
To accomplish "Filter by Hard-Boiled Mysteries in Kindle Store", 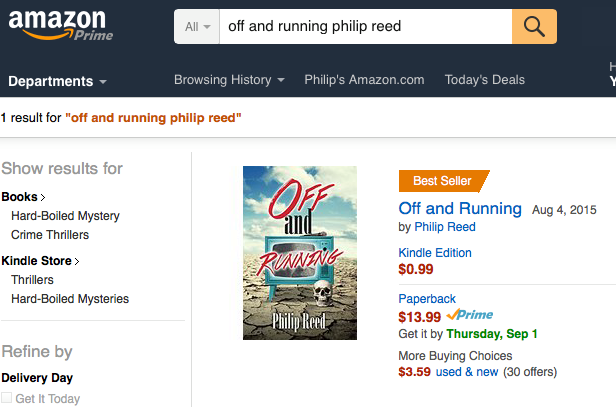I will pyautogui.click(x=70, y=299).
